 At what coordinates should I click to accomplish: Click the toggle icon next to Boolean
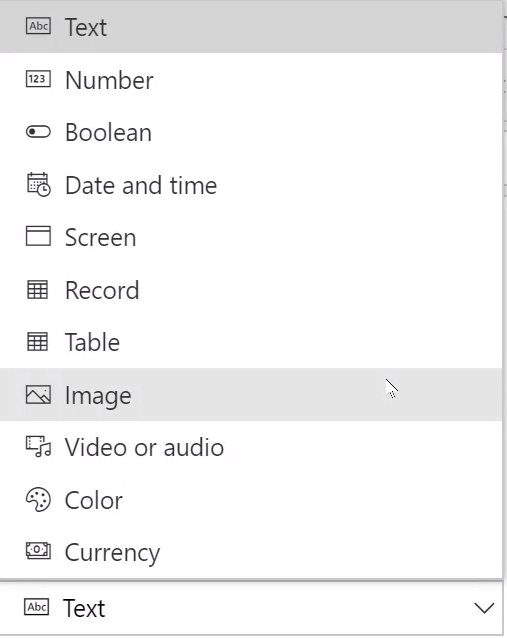coord(38,132)
